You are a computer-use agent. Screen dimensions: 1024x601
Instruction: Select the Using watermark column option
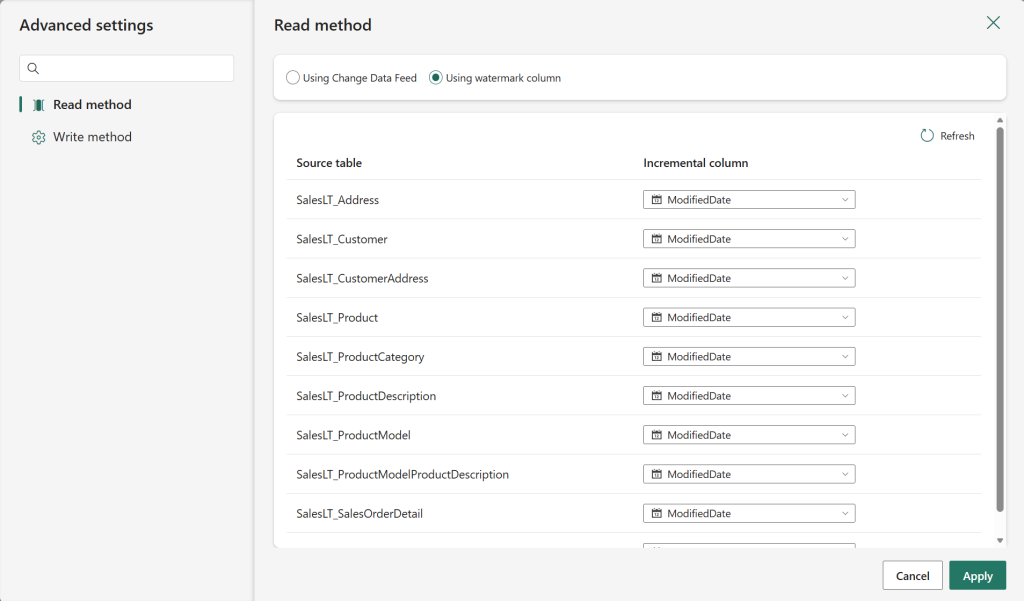[x=435, y=77]
